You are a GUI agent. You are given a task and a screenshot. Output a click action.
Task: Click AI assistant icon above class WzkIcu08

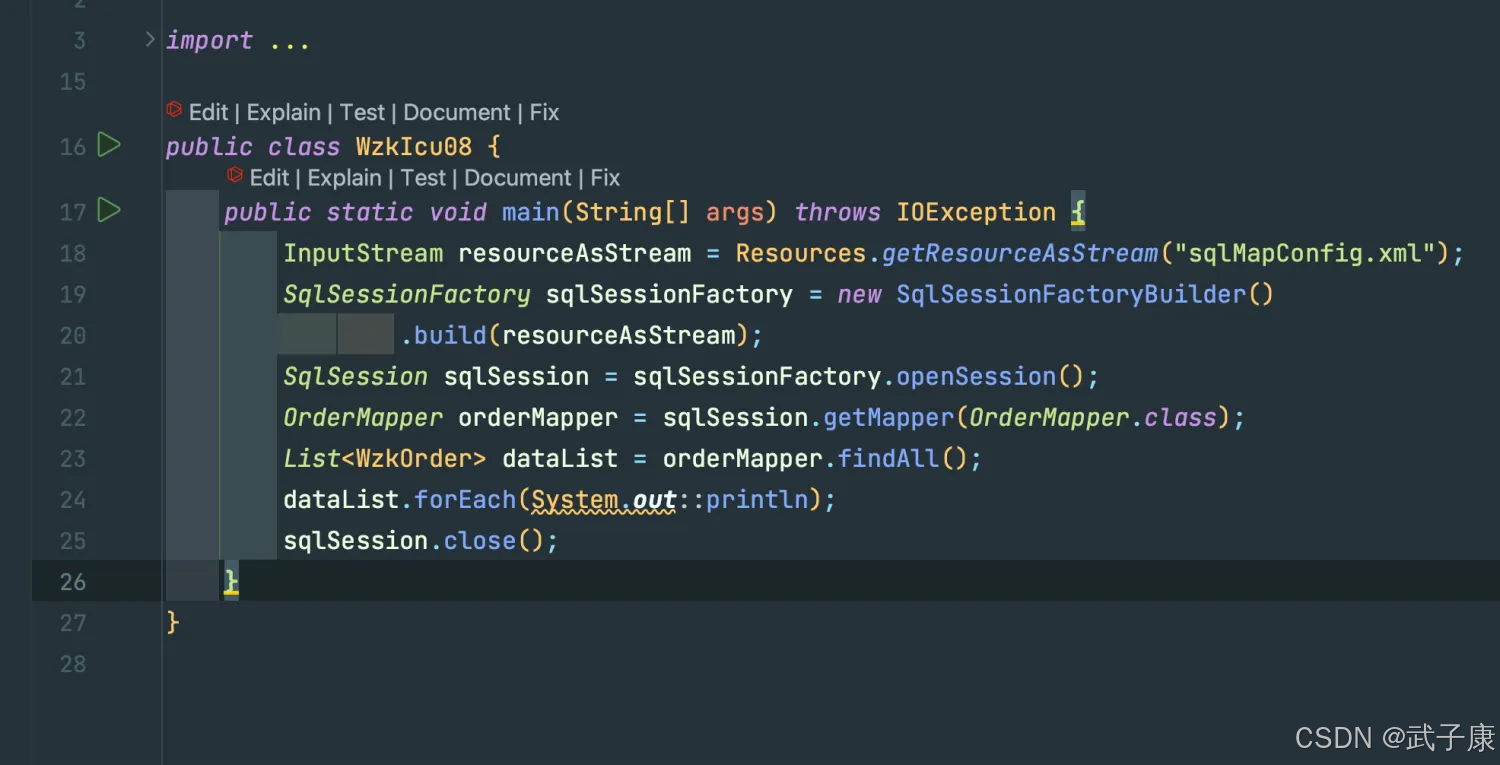click(174, 110)
